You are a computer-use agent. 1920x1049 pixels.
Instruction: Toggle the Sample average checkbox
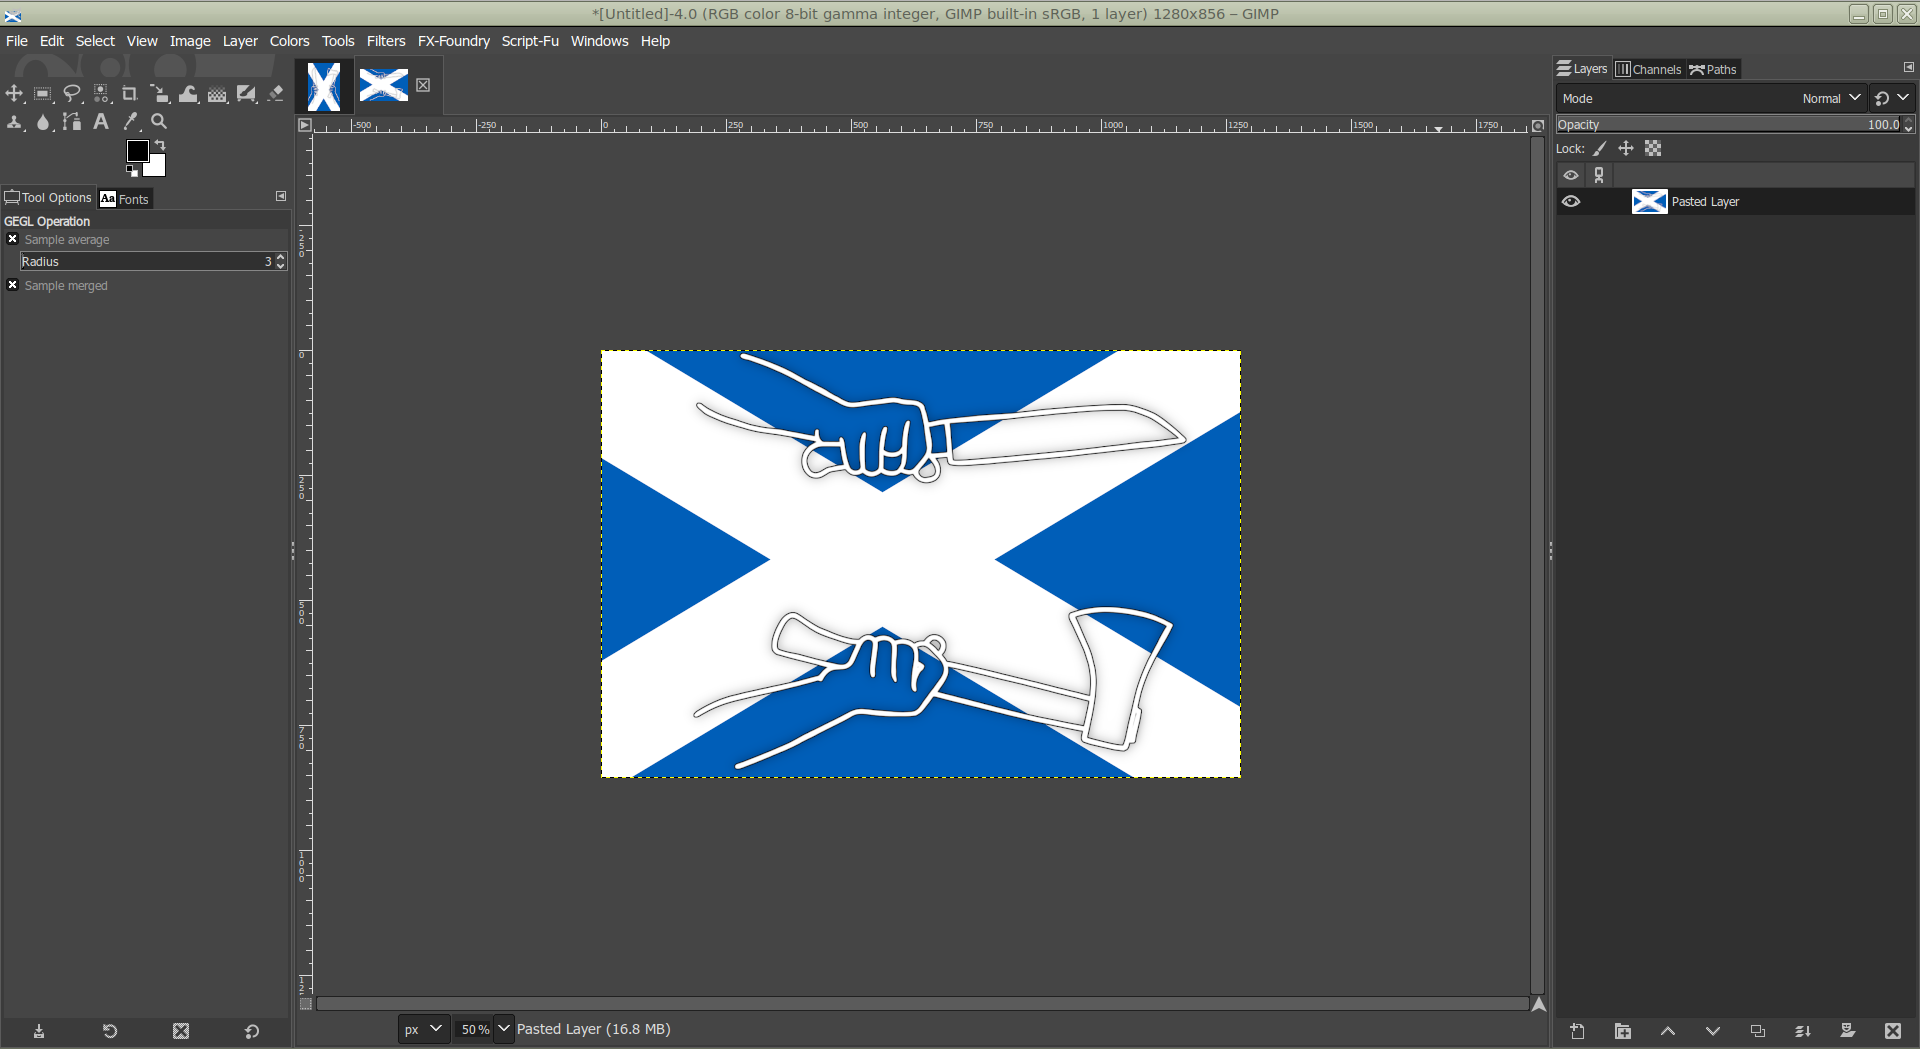(x=13, y=240)
